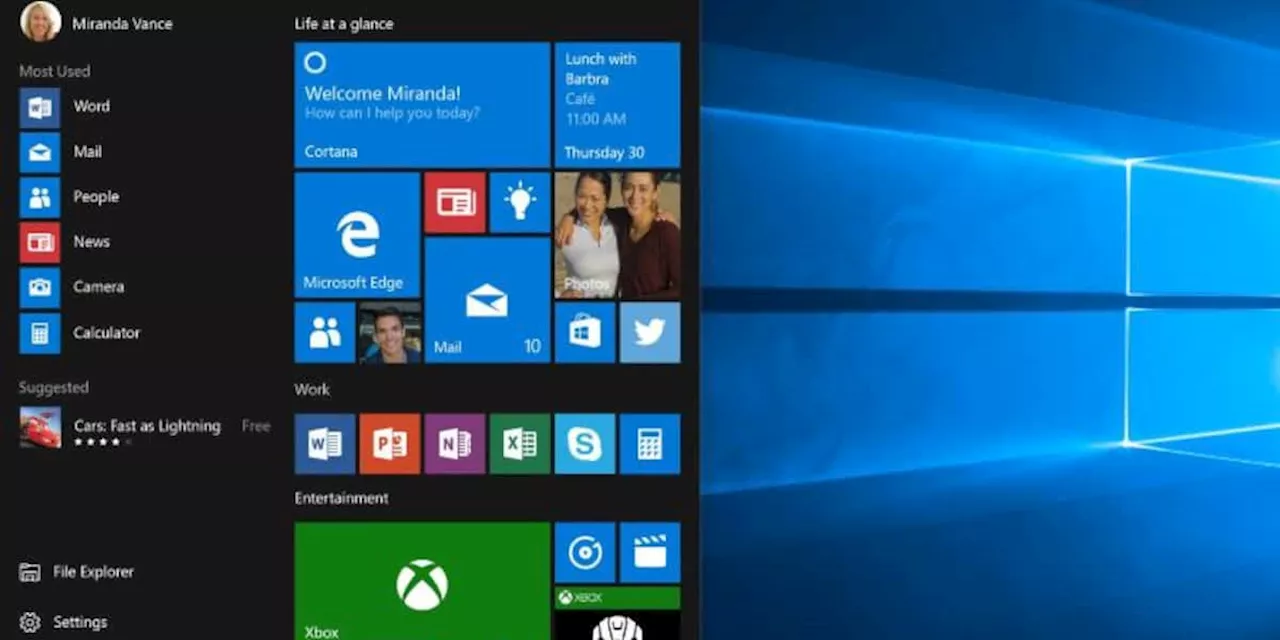This screenshot has height=640, width=1280.
Task: Launch the Word tile in Work group
Action: point(325,443)
